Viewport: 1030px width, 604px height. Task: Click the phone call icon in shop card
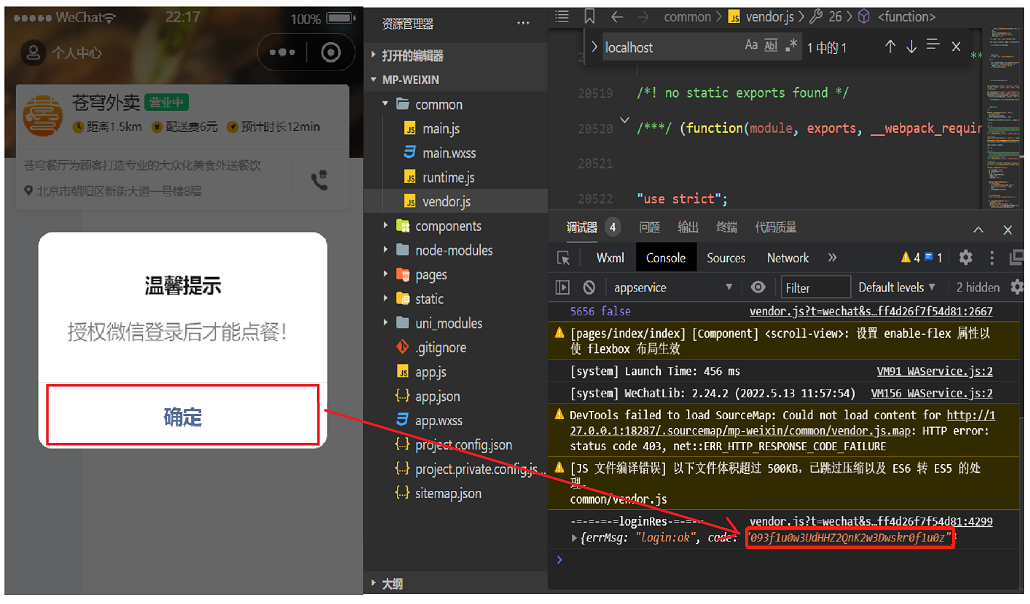[x=319, y=180]
